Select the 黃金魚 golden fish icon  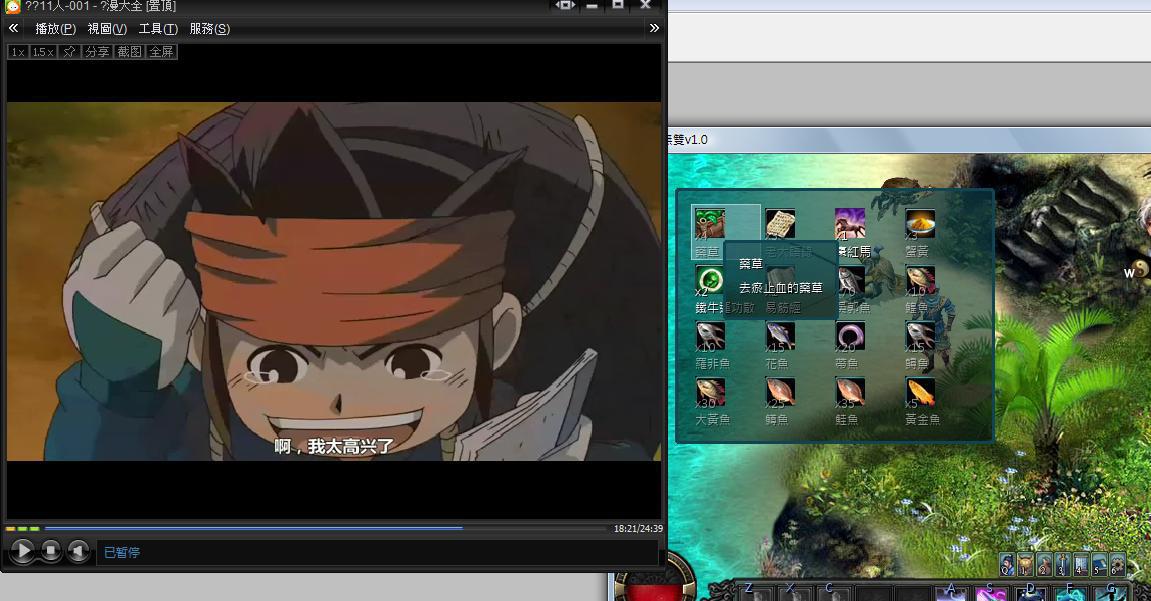pyautogui.click(x=920, y=392)
